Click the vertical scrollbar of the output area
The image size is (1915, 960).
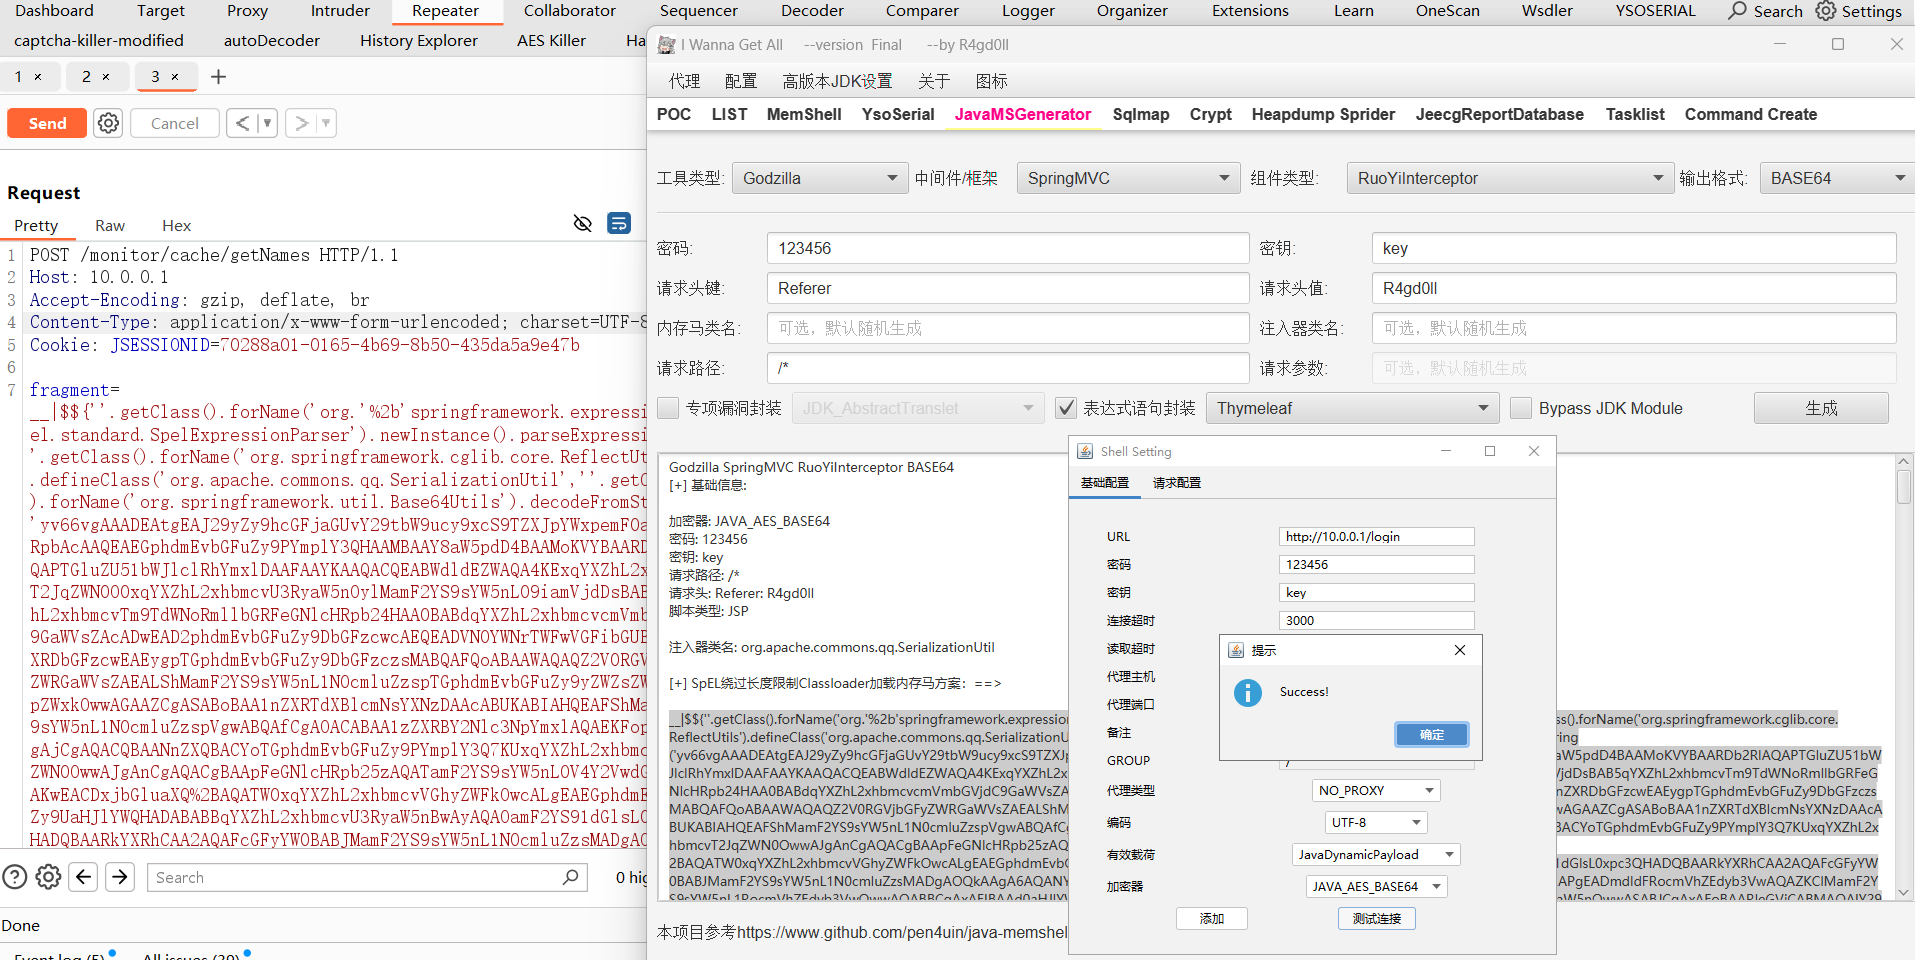pyautogui.click(x=1904, y=678)
